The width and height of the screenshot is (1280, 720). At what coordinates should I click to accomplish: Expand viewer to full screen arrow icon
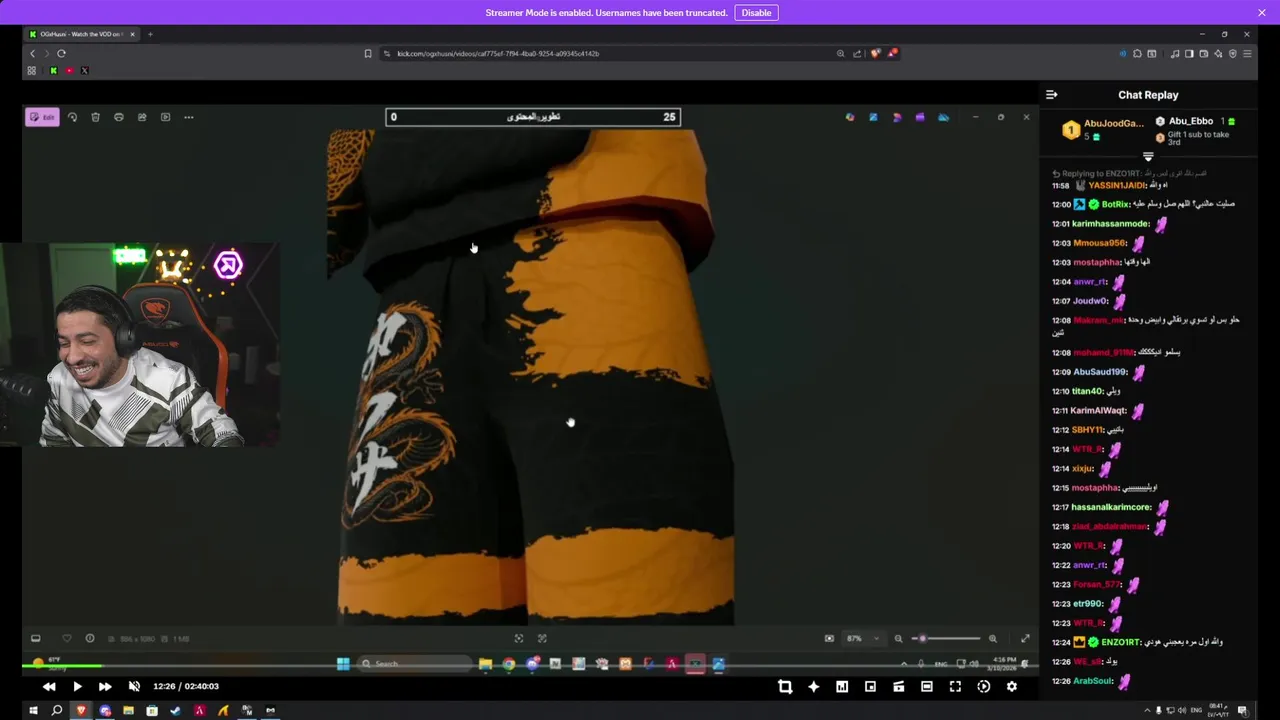pyautogui.click(x=1025, y=638)
